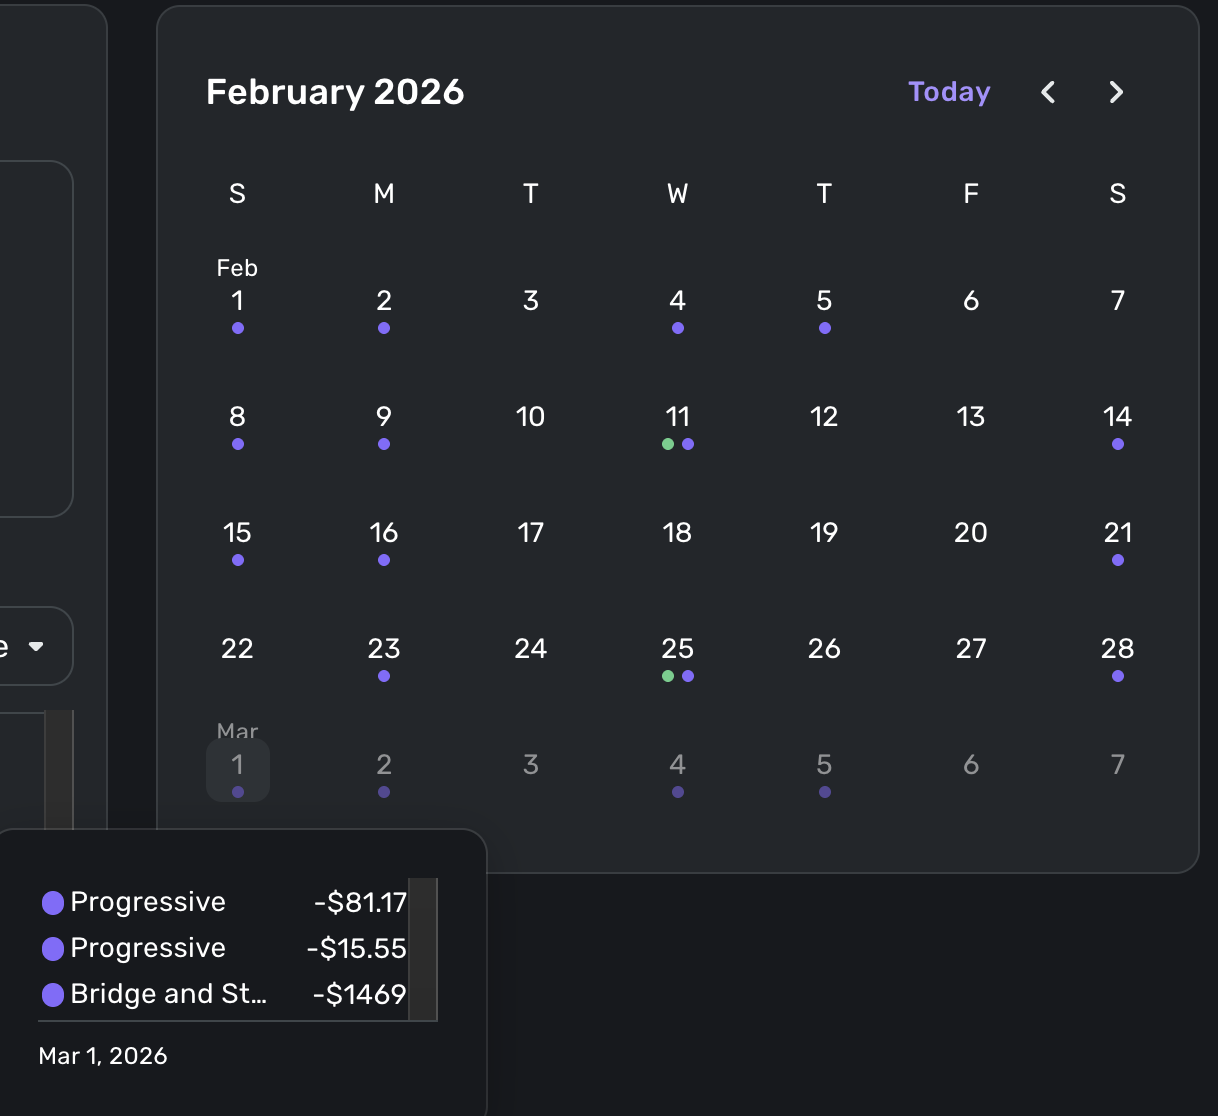Viewport: 1218px width, 1116px height.
Task: Select March 4 in the trailing week
Action: (677, 765)
